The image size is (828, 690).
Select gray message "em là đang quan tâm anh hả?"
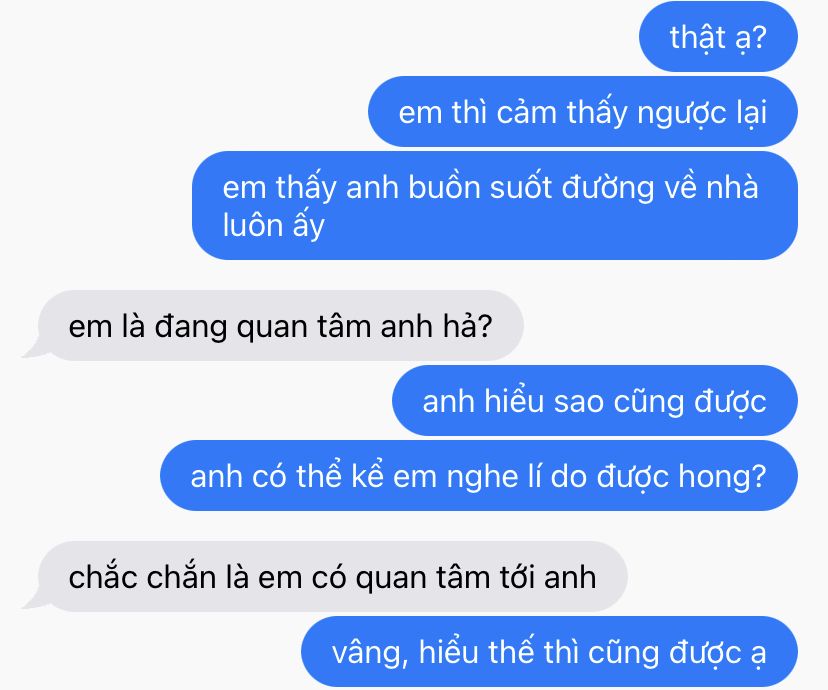pos(280,325)
